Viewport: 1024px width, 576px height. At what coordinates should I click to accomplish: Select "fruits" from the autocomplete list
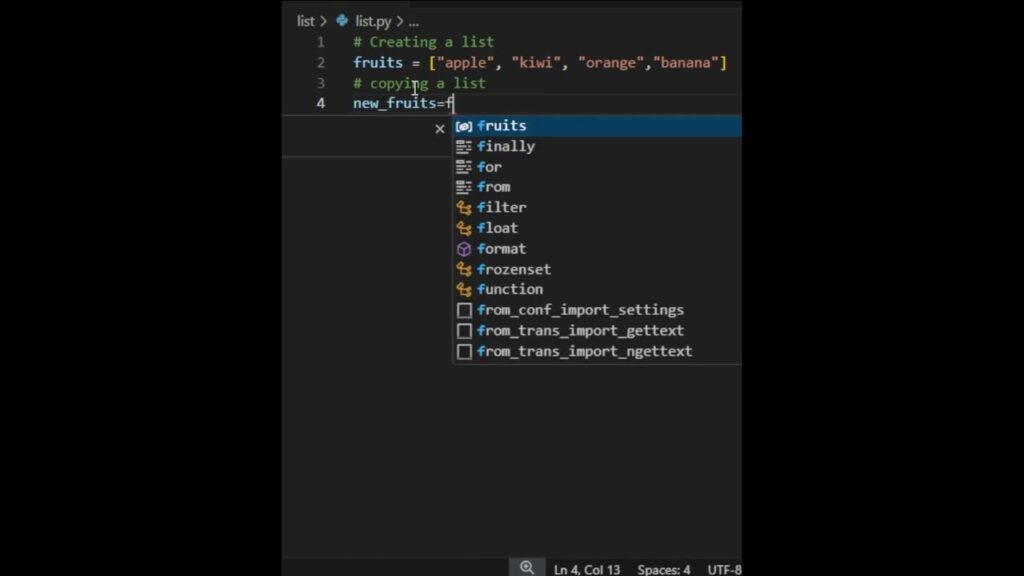[501, 125]
